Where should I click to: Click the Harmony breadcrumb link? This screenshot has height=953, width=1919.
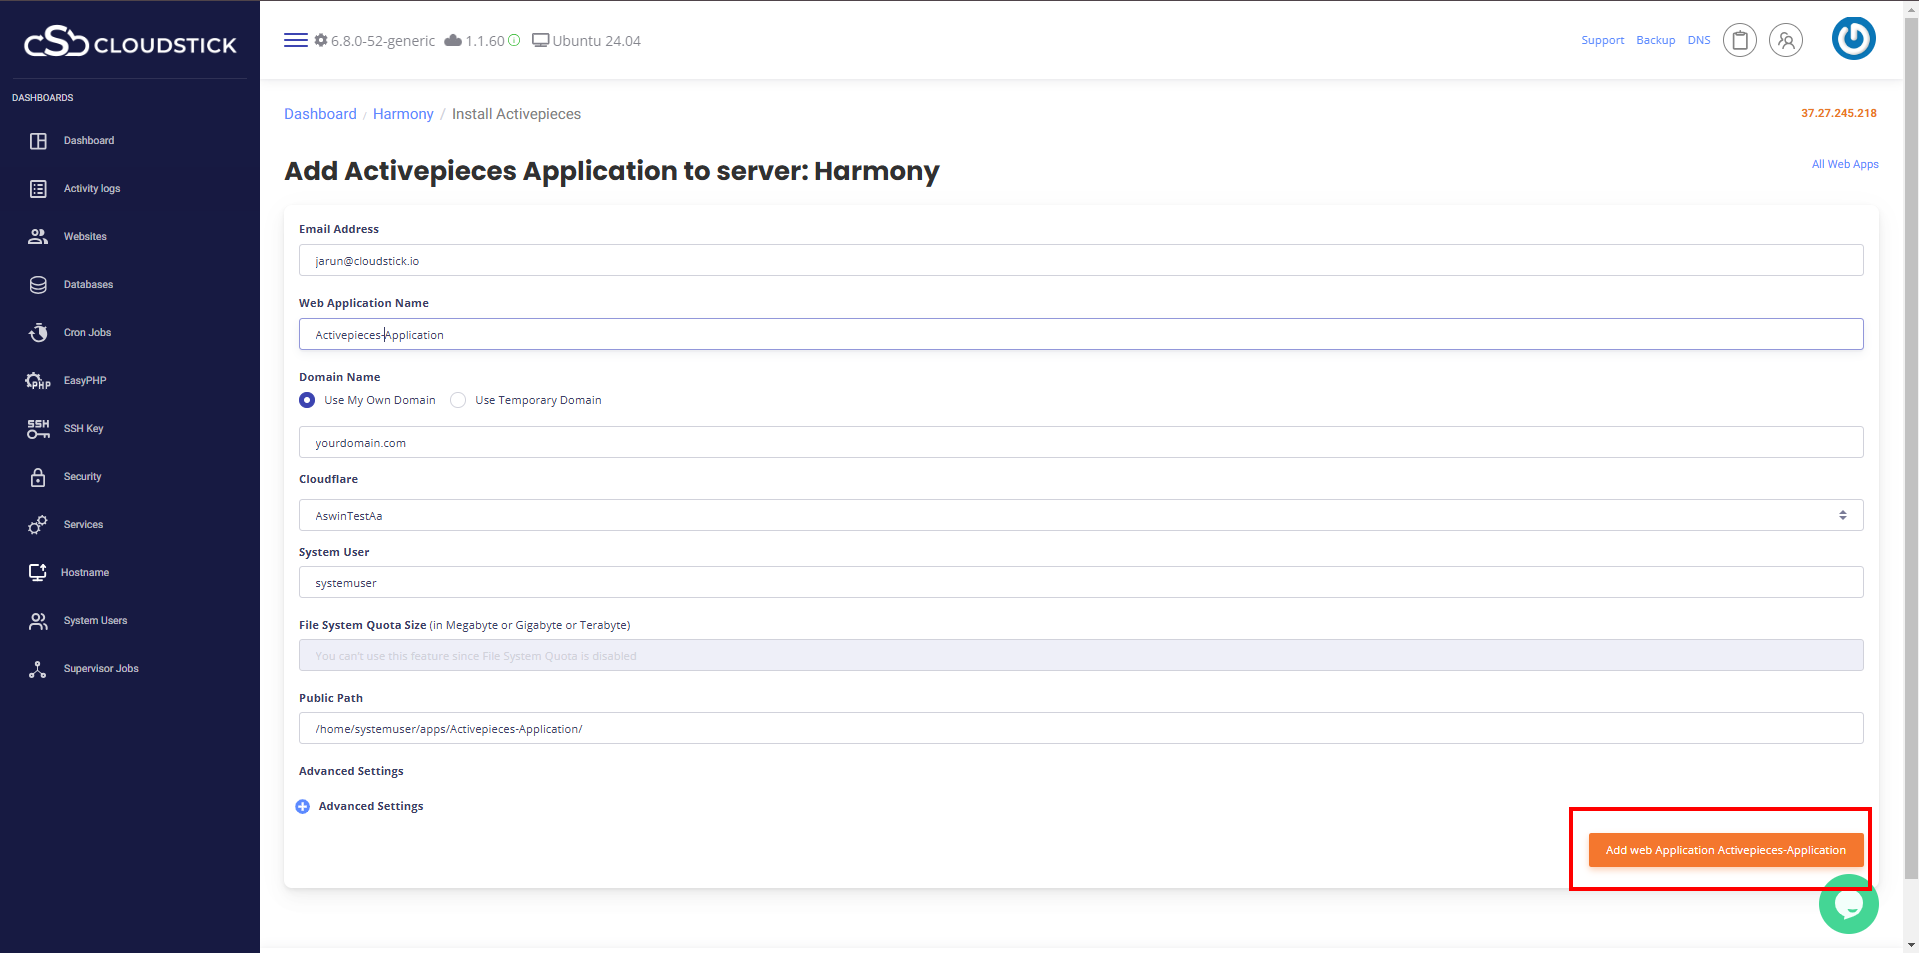(x=403, y=114)
